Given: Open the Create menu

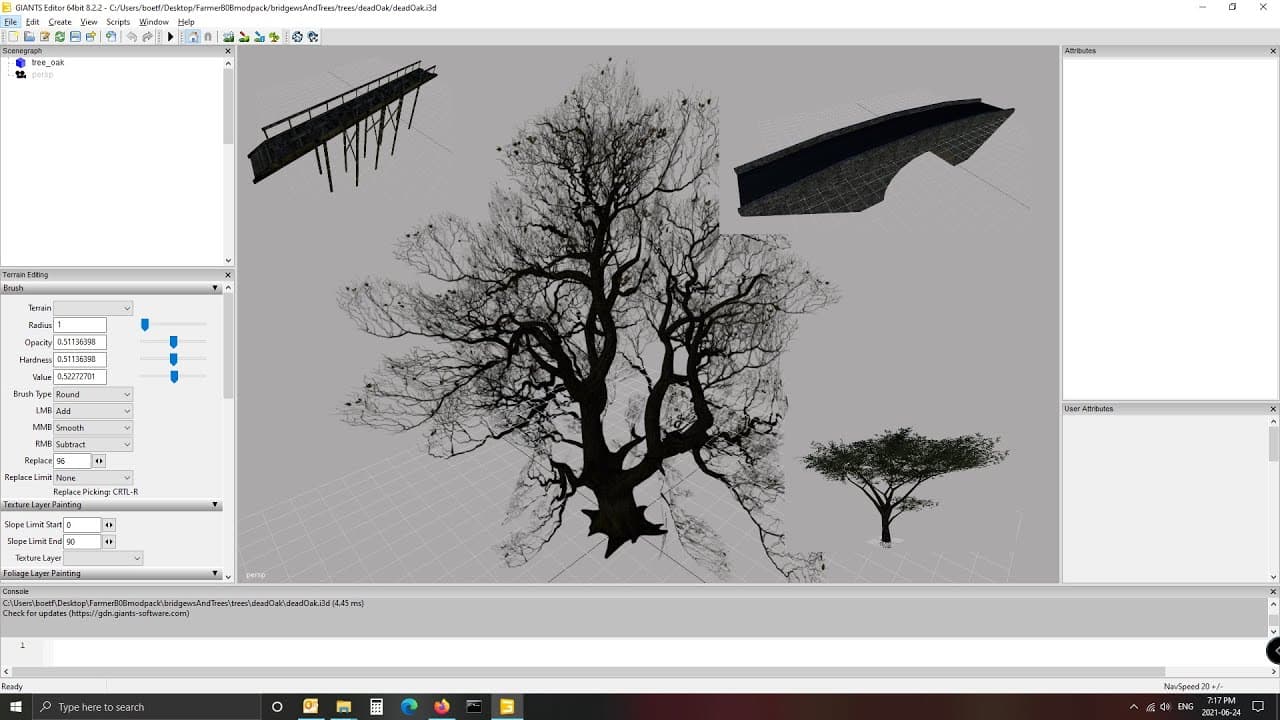Looking at the screenshot, I should tap(60, 22).
